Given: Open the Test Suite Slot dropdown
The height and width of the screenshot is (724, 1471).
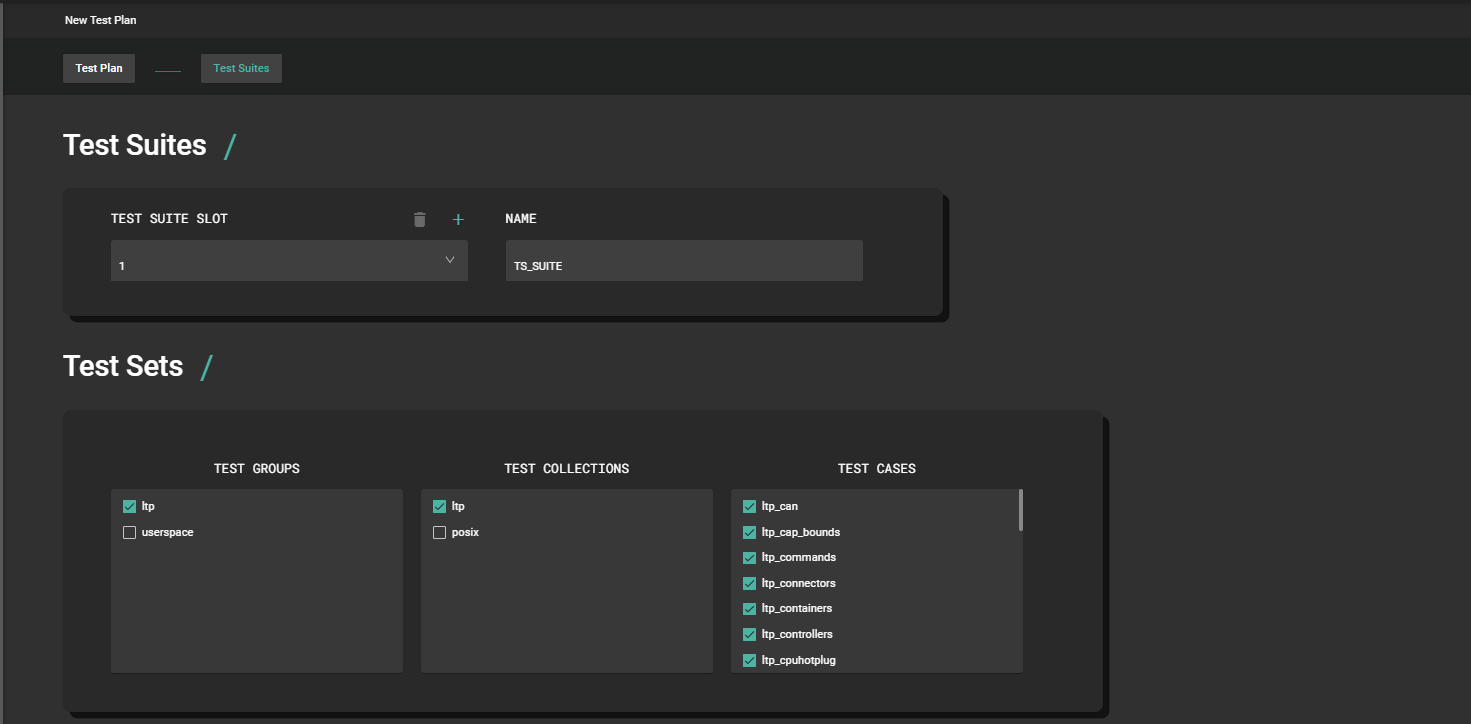Looking at the screenshot, I should tap(289, 260).
